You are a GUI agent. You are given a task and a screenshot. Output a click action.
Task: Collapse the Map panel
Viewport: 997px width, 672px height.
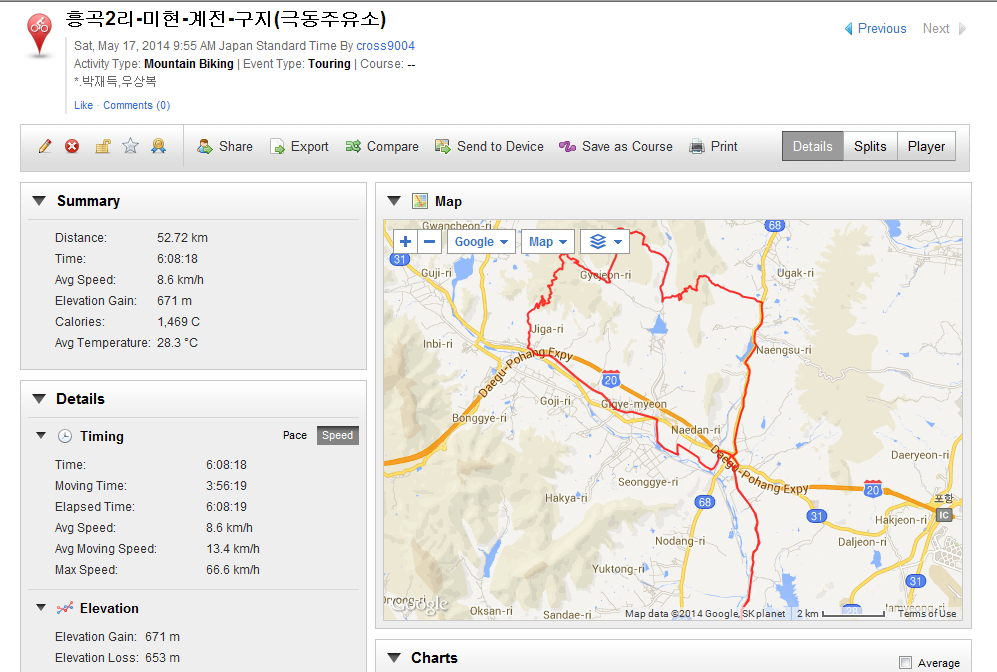click(394, 201)
